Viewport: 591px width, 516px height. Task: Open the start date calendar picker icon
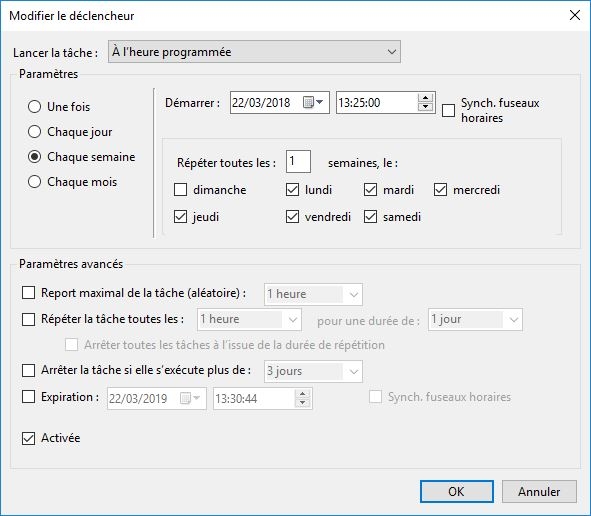[313, 102]
